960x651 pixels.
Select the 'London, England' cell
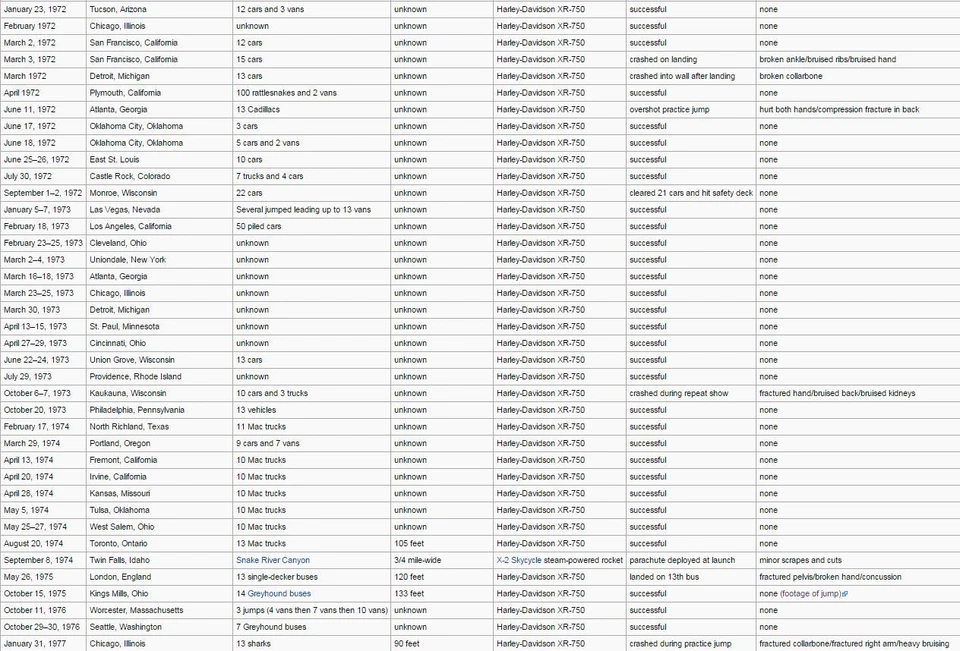tap(159, 577)
